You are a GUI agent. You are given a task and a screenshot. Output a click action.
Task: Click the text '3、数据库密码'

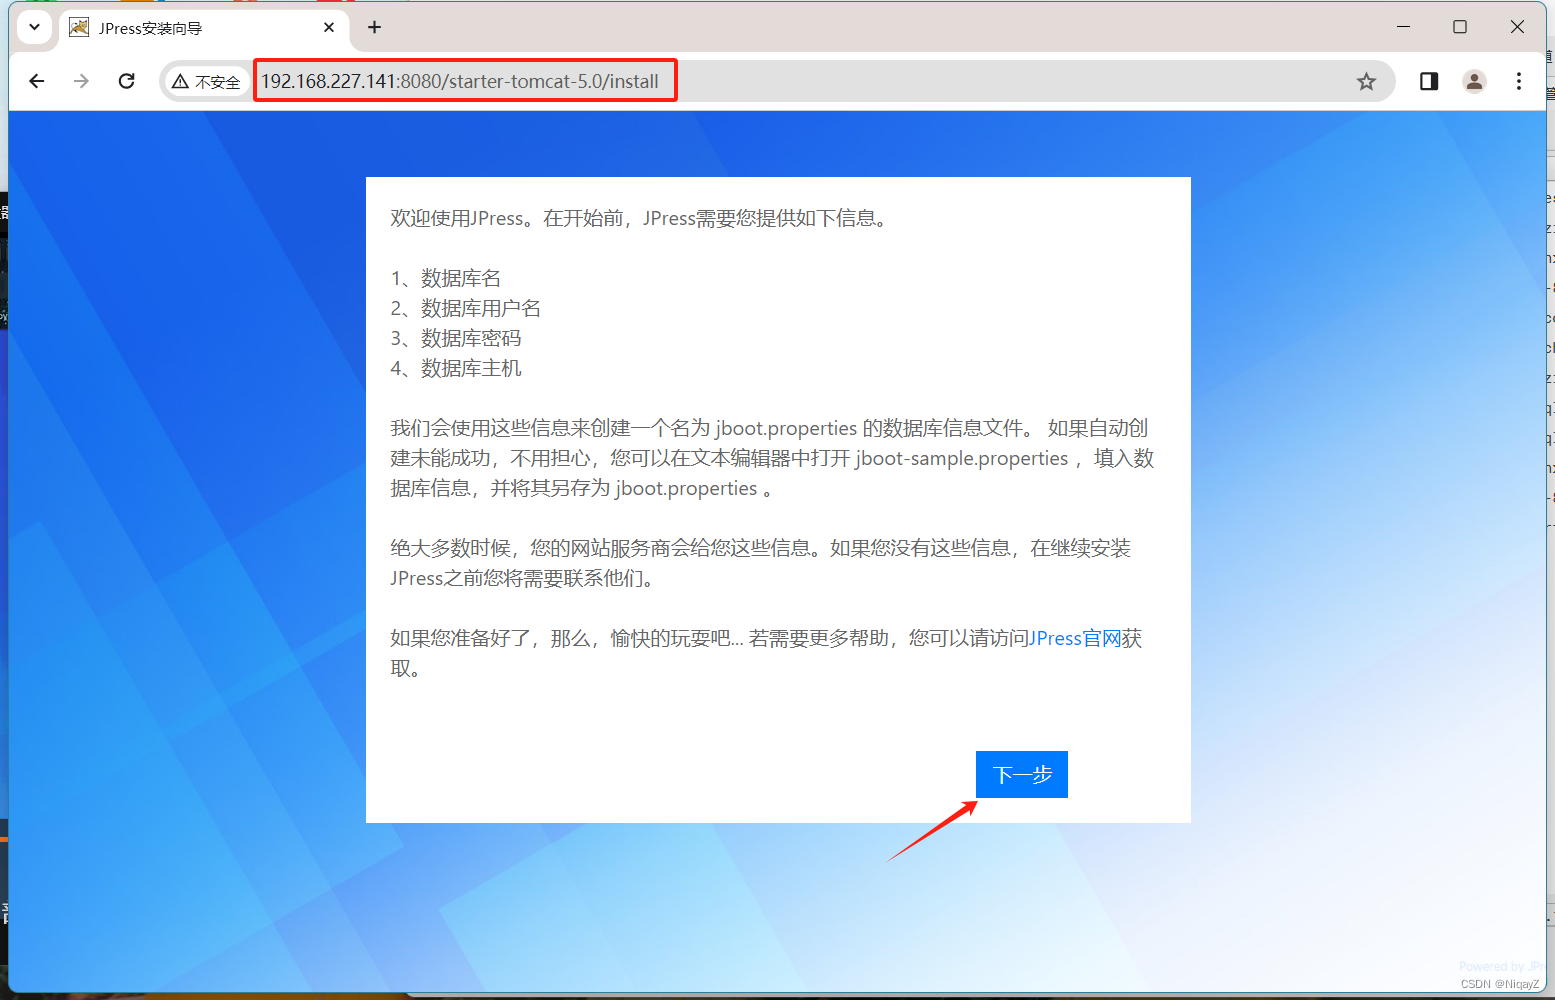pos(456,338)
